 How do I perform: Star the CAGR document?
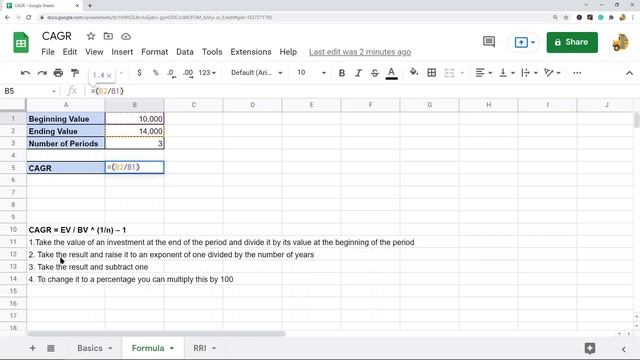[91, 36]
